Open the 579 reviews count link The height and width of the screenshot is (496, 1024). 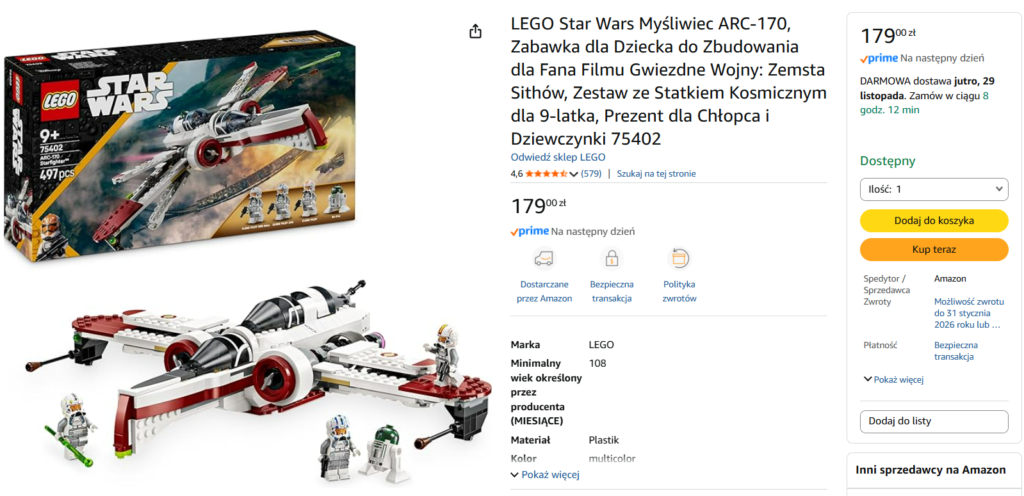pos(591,174)
